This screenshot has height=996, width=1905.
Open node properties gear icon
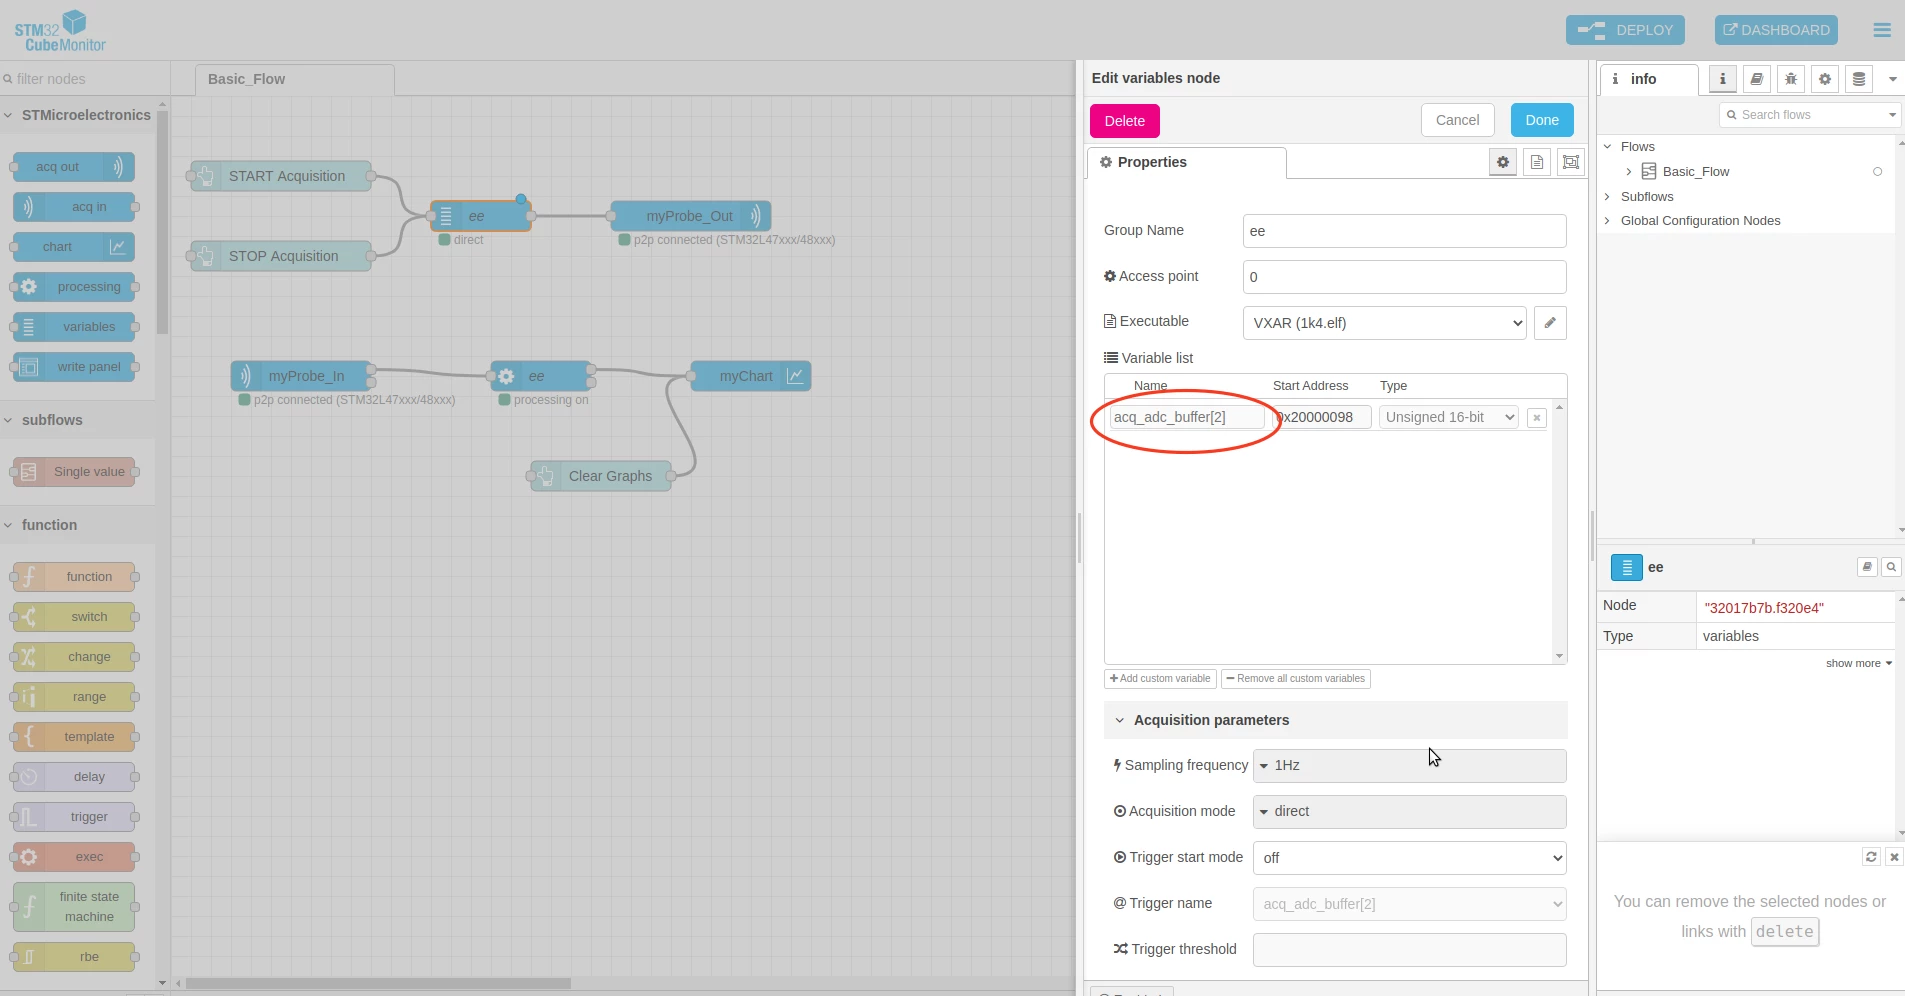pyautogui.click(x=1502, y=162)
